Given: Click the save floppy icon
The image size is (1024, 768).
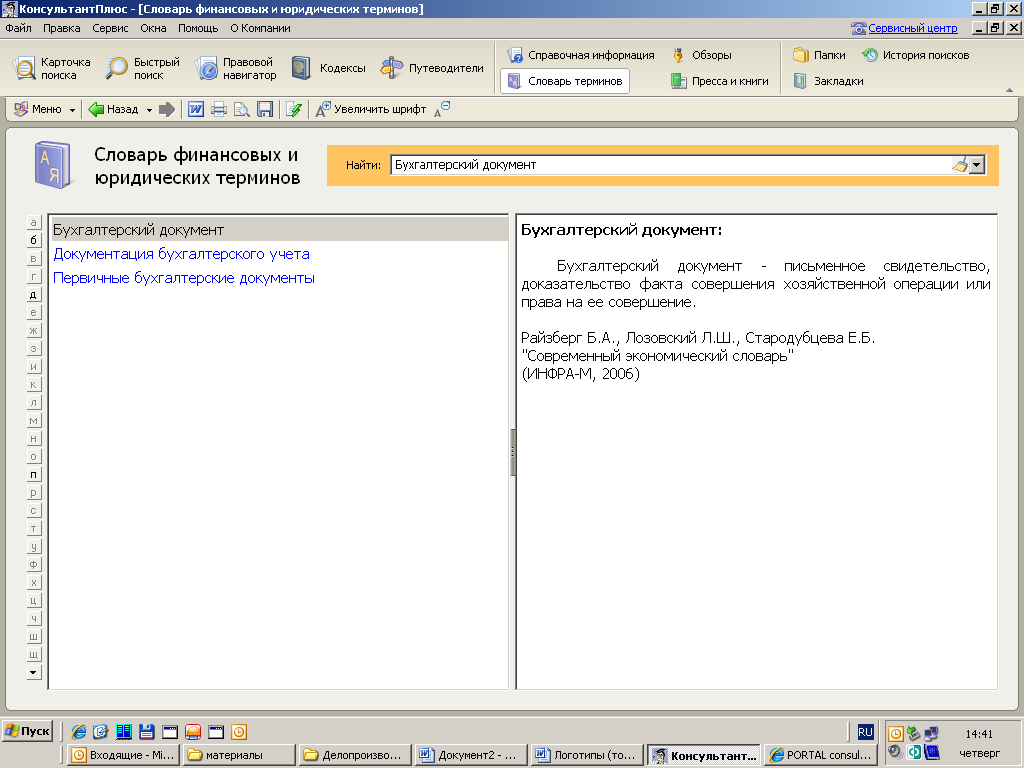Looking at the screenshot, I should (x=264, y=109).
